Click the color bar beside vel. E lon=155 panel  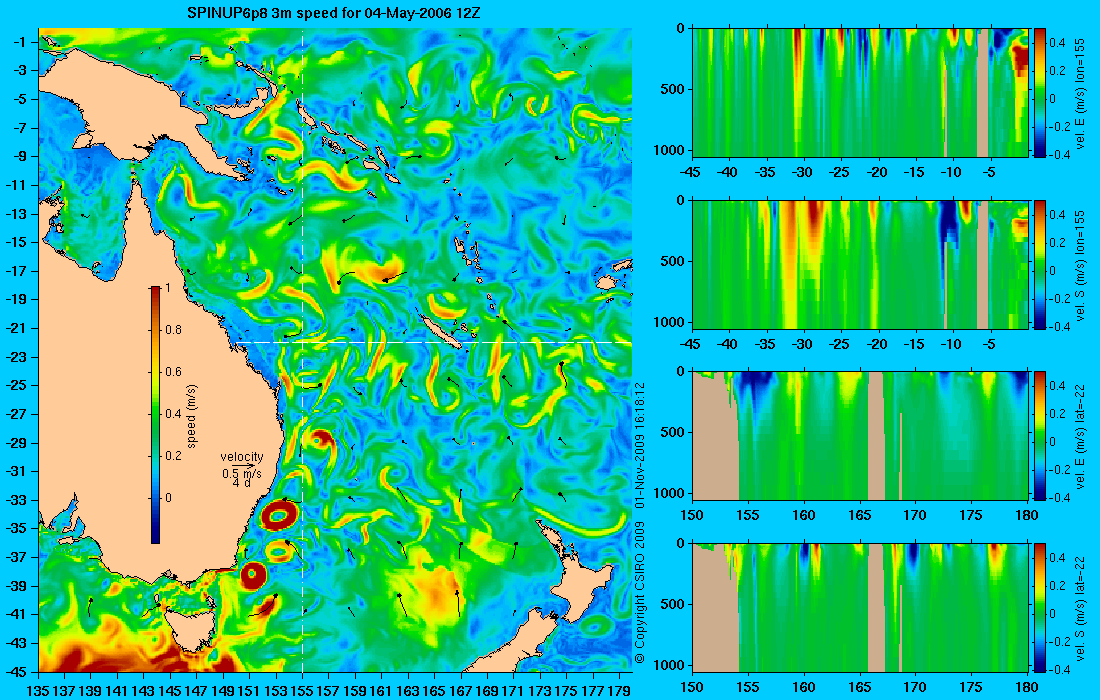[1040, 93]
